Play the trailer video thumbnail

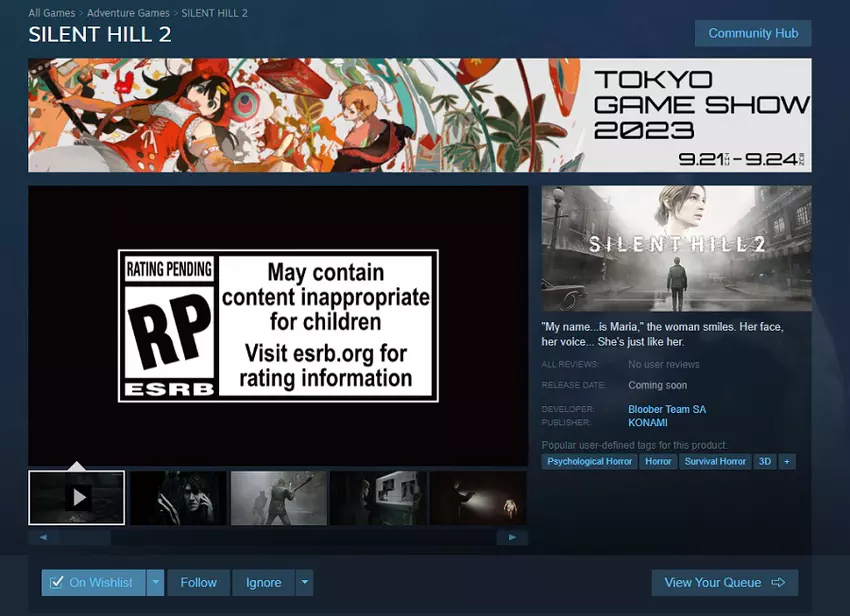click(x=77, y=497)
